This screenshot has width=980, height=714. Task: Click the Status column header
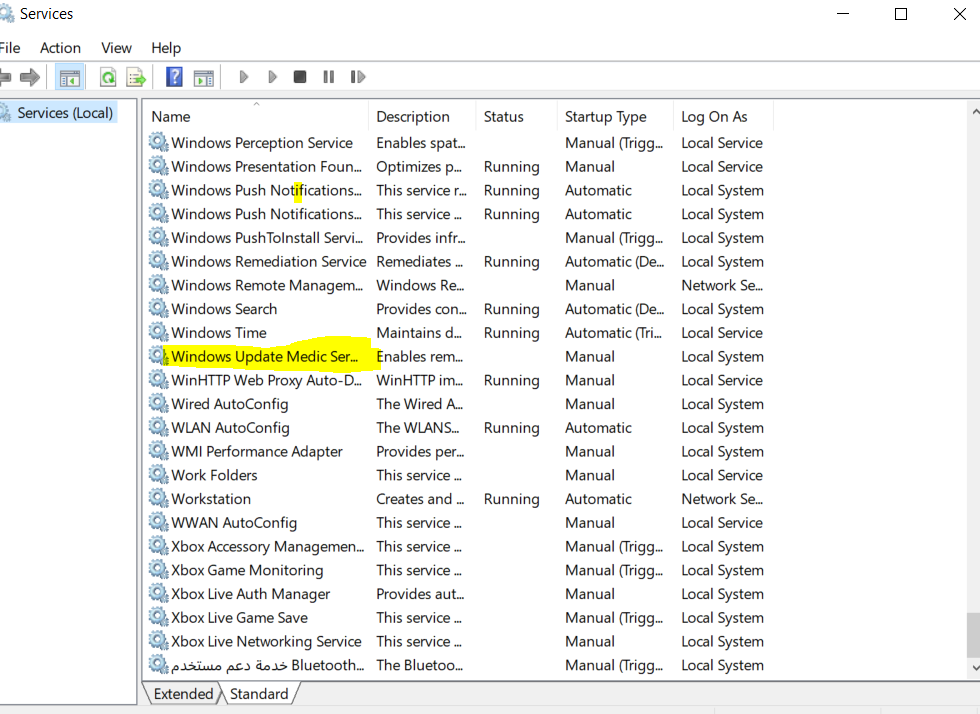point(503,117)
